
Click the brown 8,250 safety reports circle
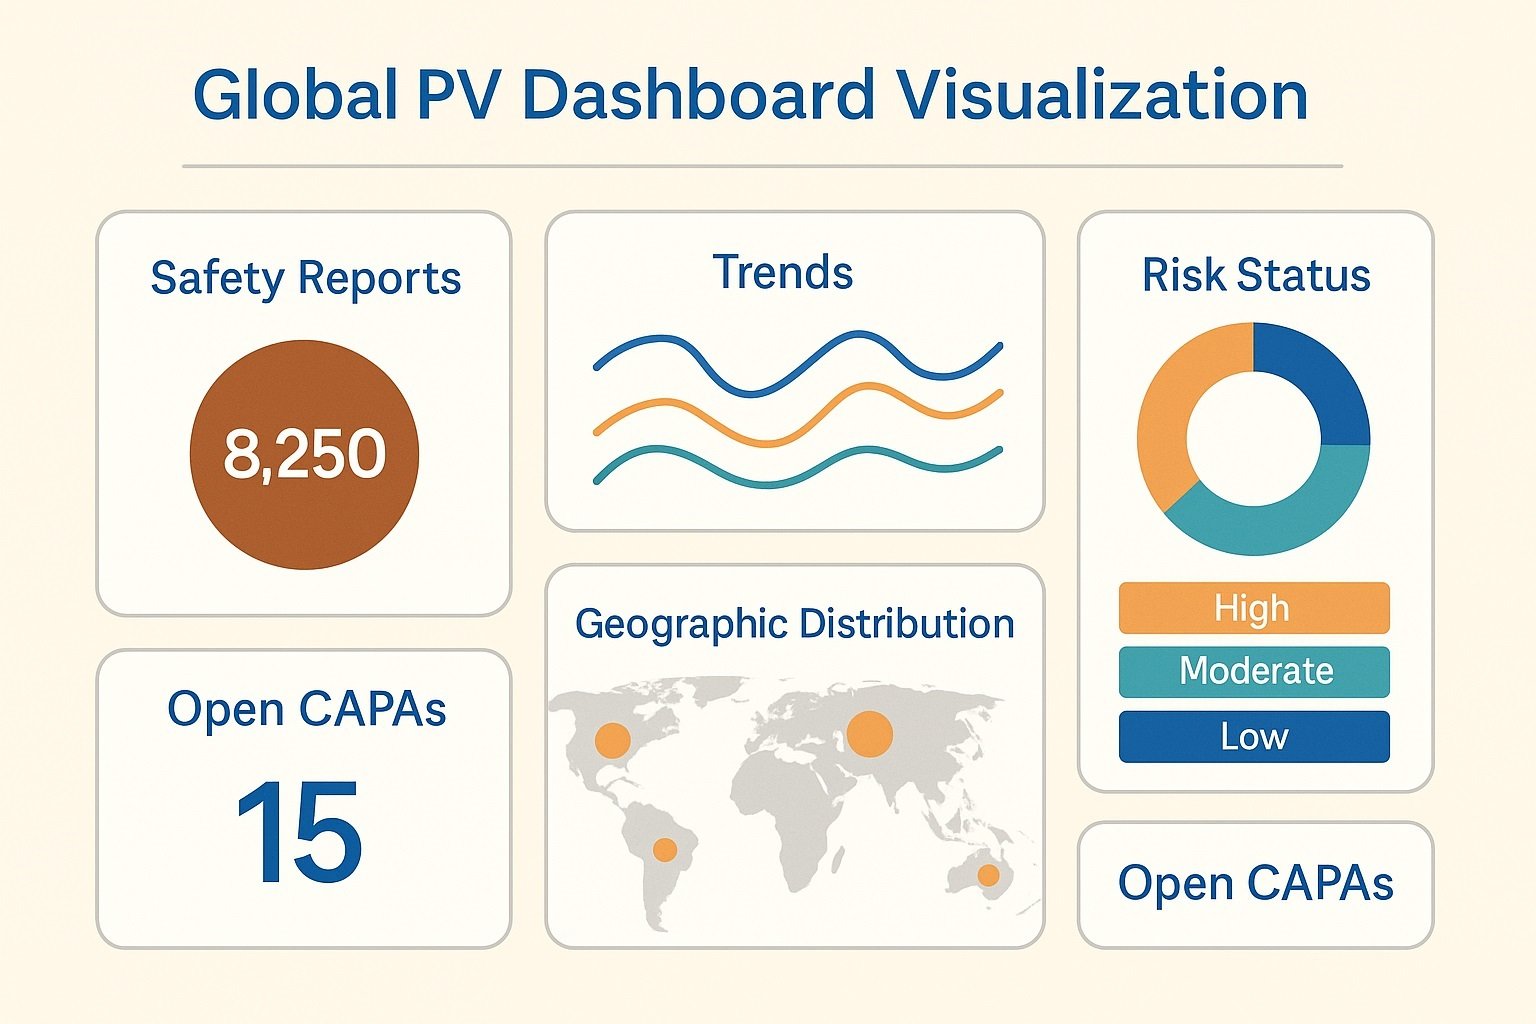[x=304, y=455]
